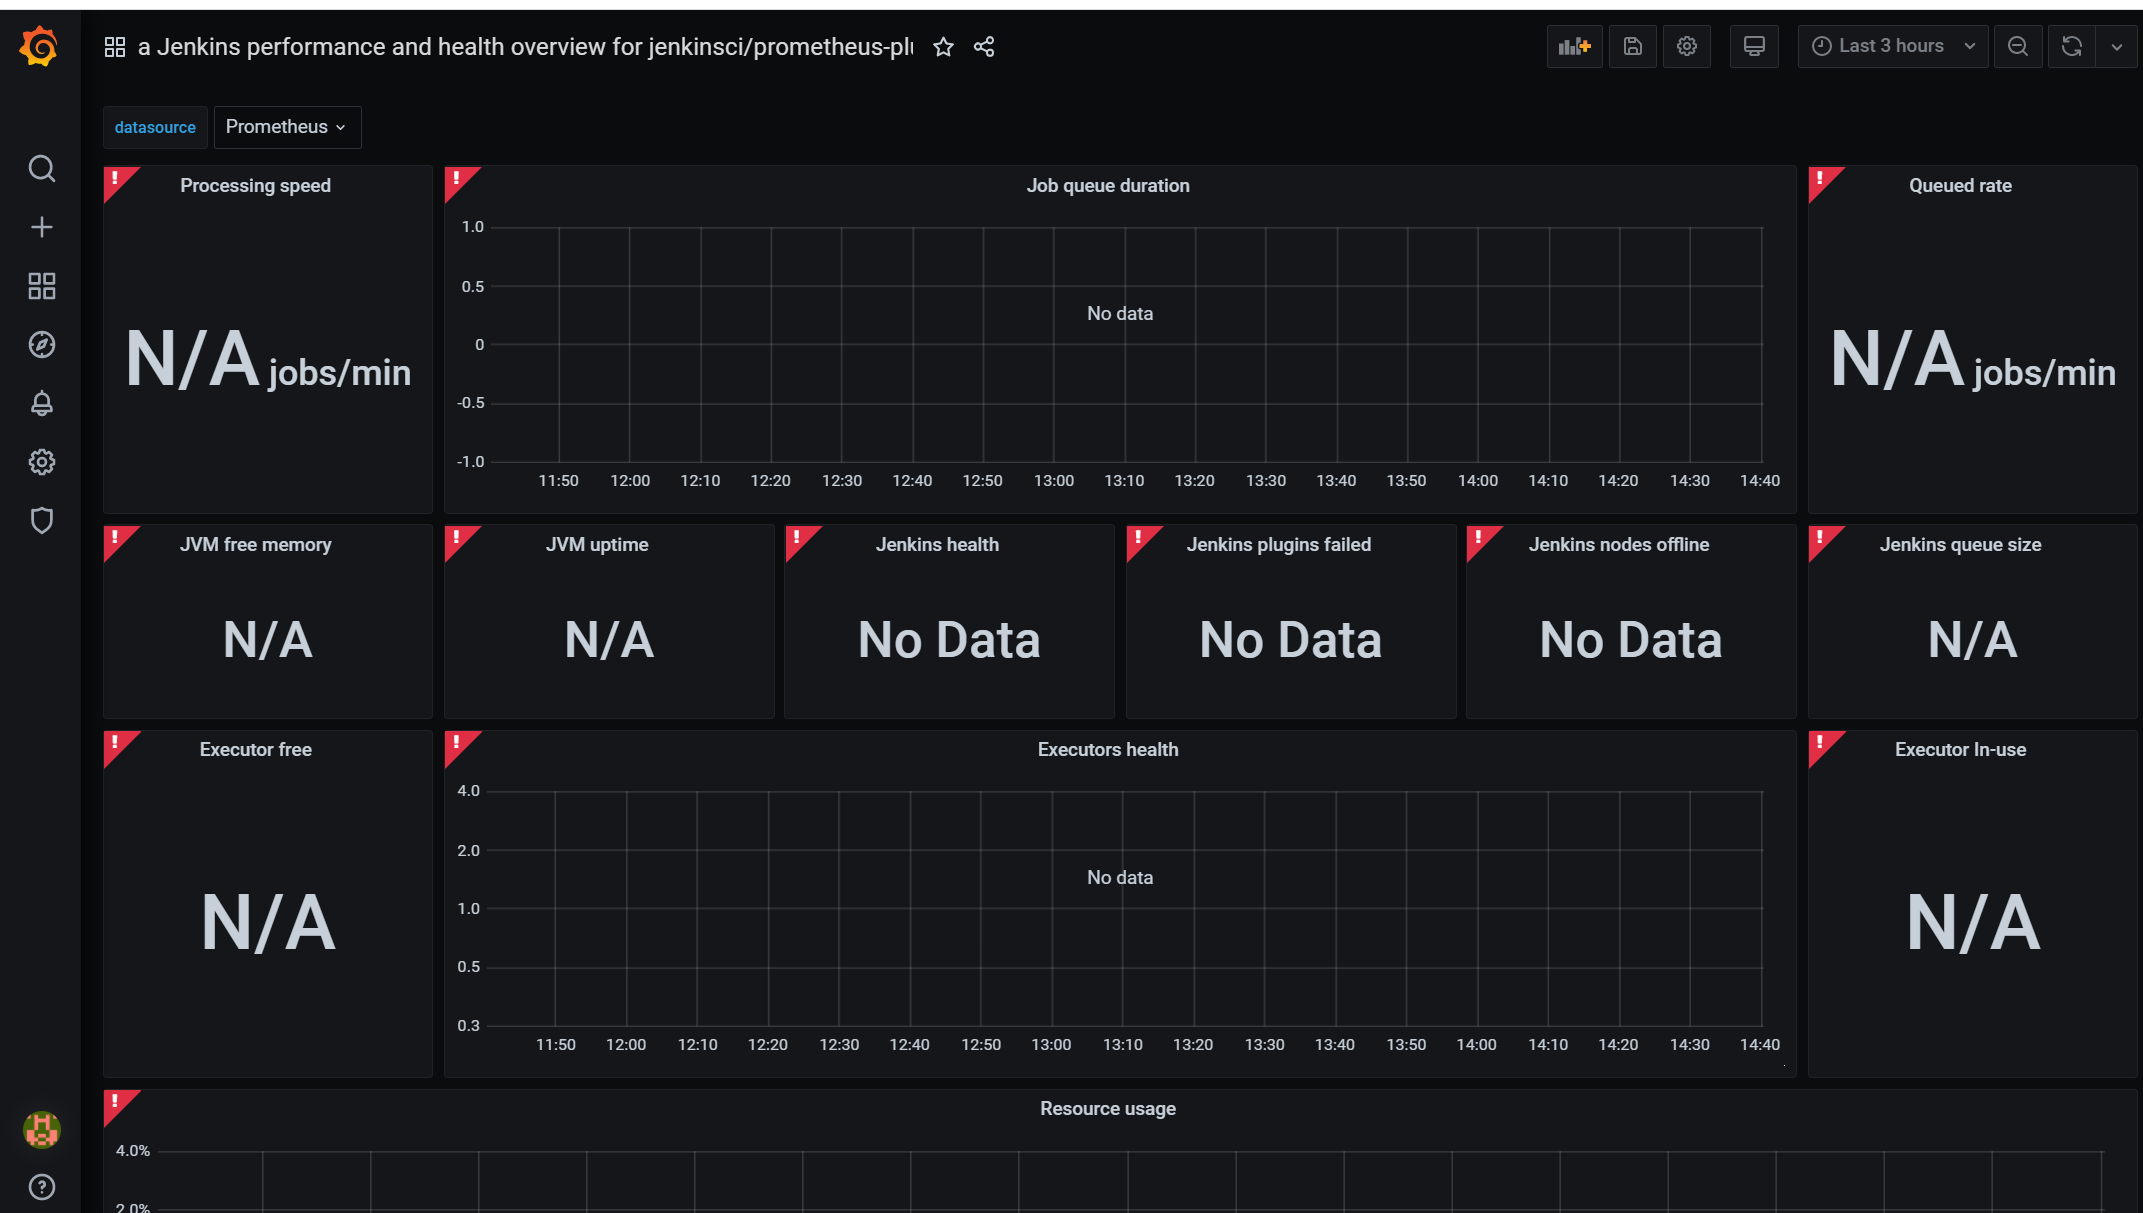Click the error indicator on Processing speed panel
Viewport: 2143px width, 1213px height.
point(116,179)
